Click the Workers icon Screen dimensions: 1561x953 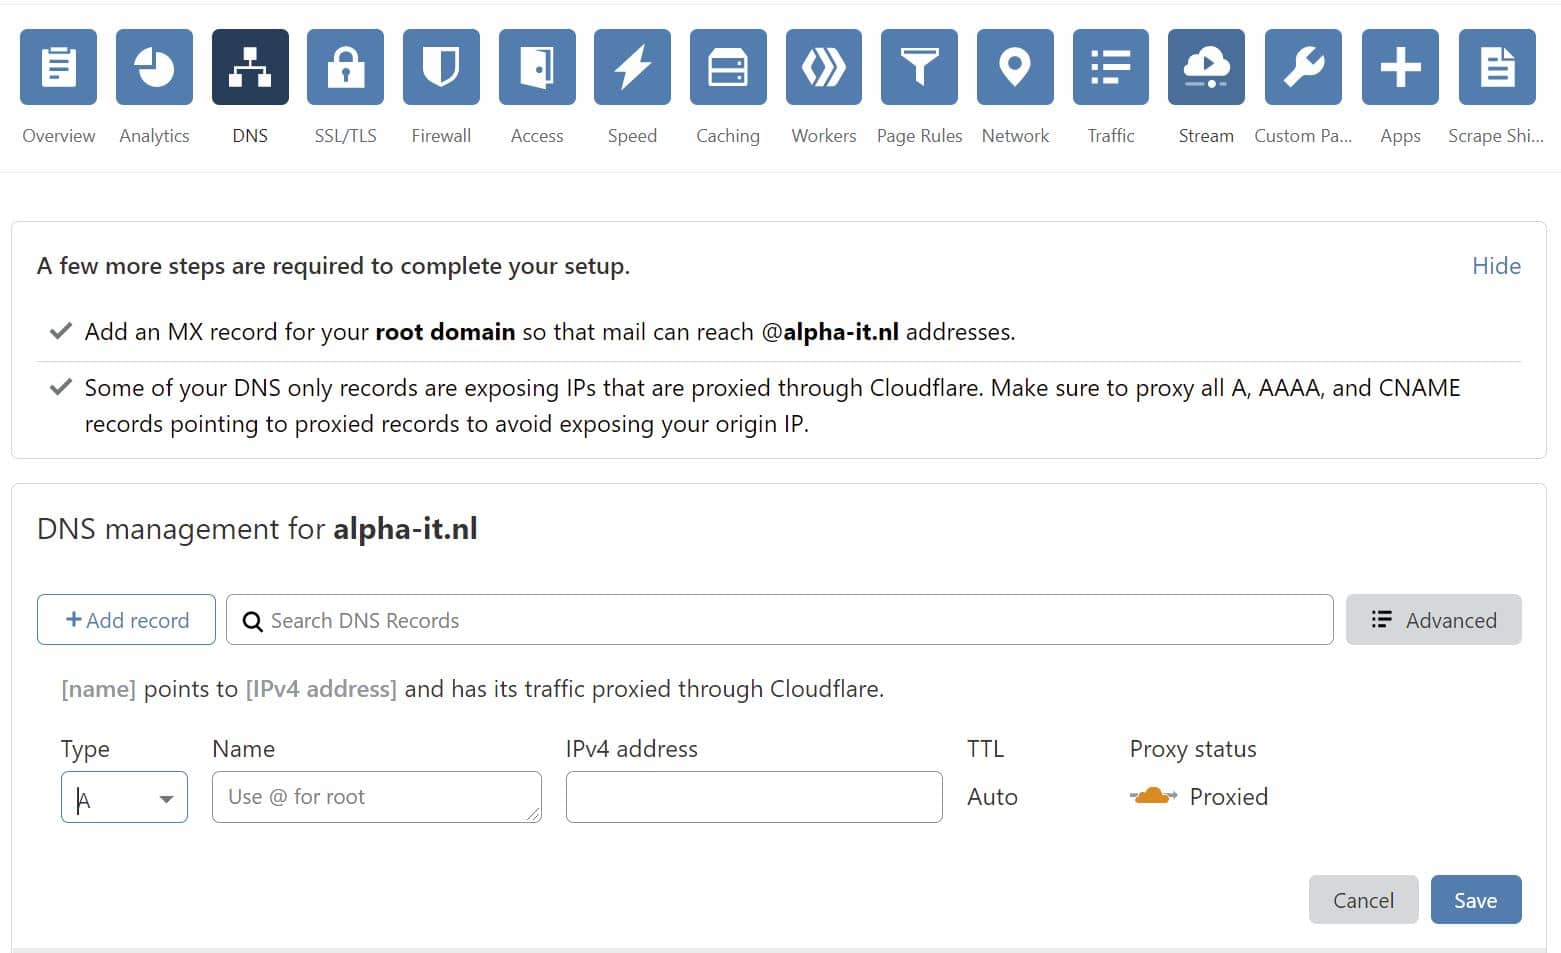823,68
